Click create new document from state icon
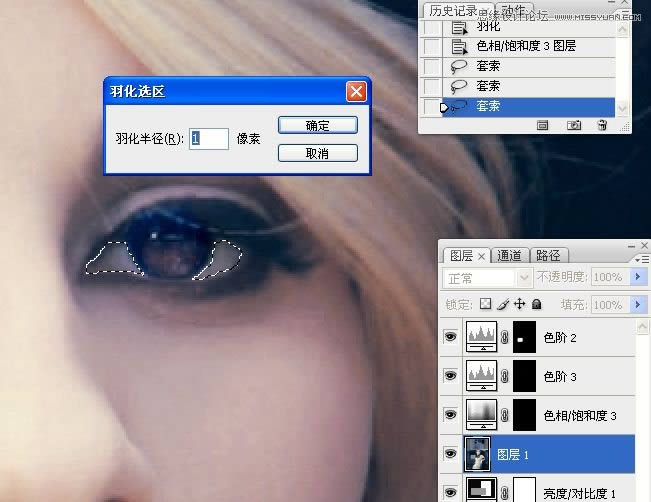651x502 pixels. coord(543,126)
